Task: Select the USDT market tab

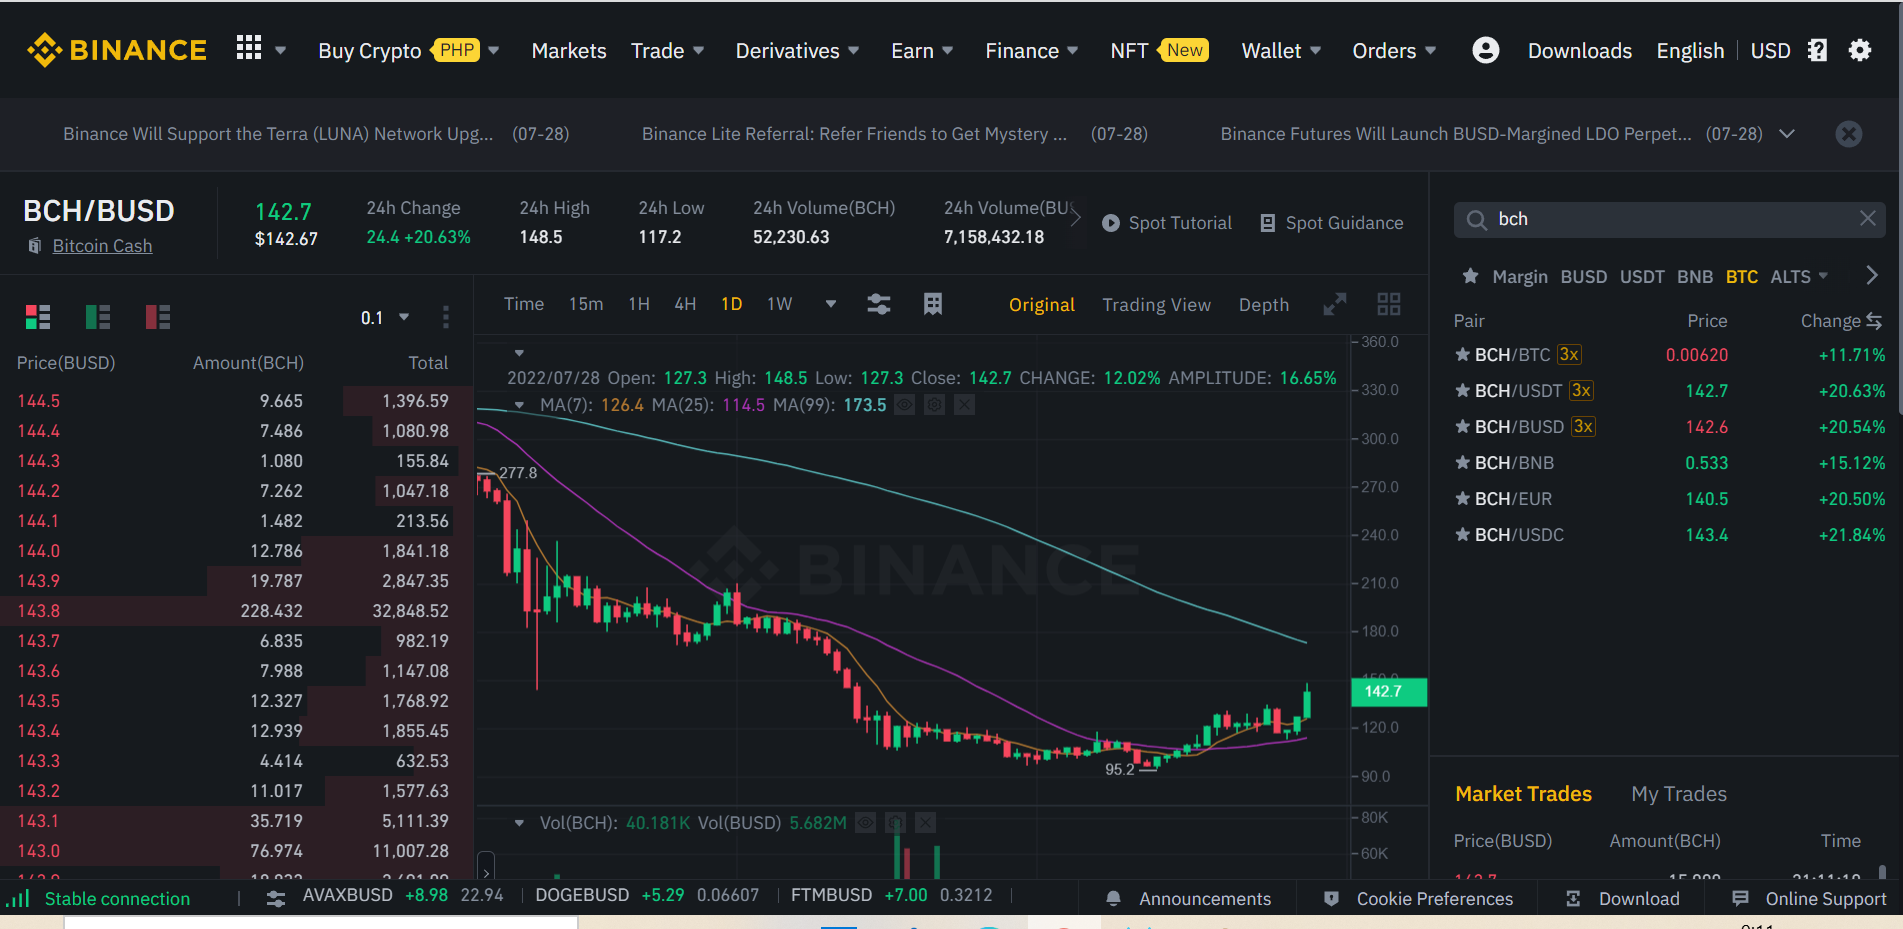Action: point(1642,277)
